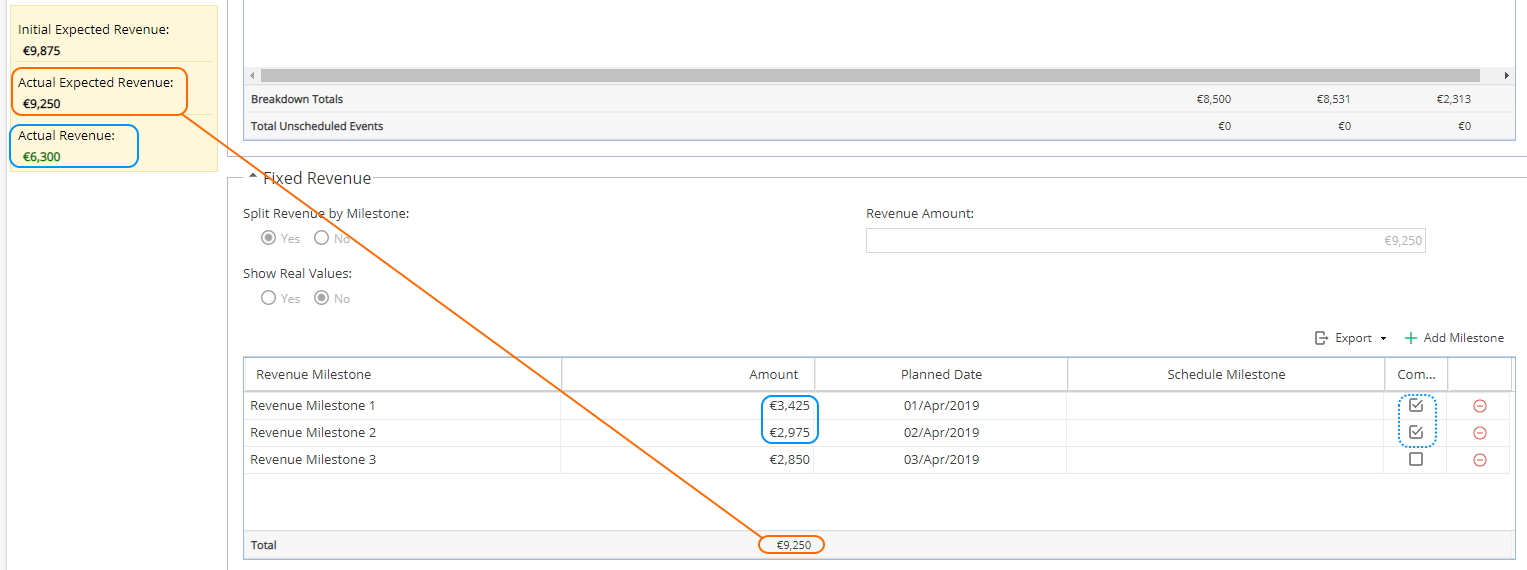This screenshot has width=1527, height=570.
Task: Click planned date 02/Apr/2019
Action: click(941, 433)
